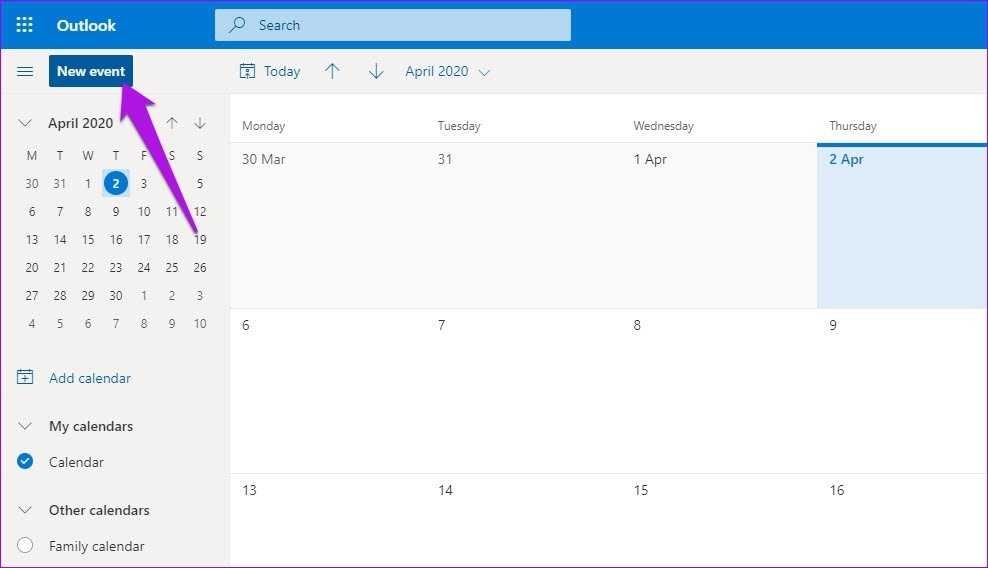Uncheck the Calendar checkbox
Viewport: 988px width, 568px height.
coord(26,462)
